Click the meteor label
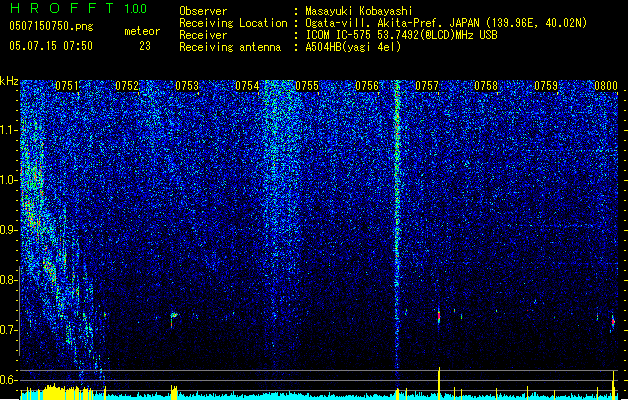Viewport: 629px width, 400px height. click(142, 31)
